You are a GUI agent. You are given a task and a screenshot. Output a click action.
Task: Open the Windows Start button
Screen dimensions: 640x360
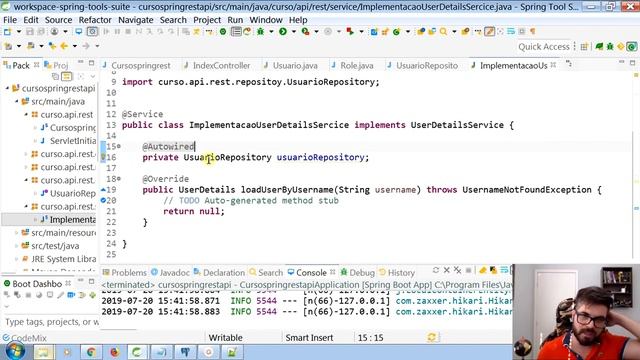(x=15, y=351)
